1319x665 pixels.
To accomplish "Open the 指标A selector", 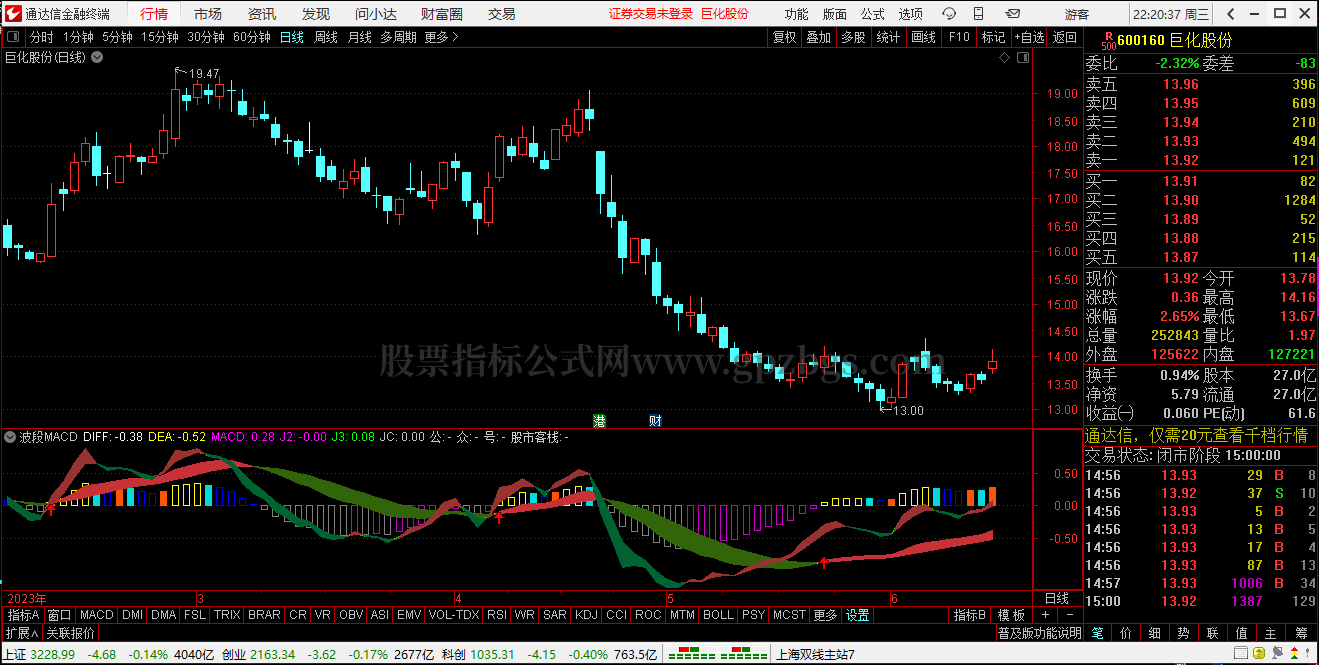I will tap(23, 615).
